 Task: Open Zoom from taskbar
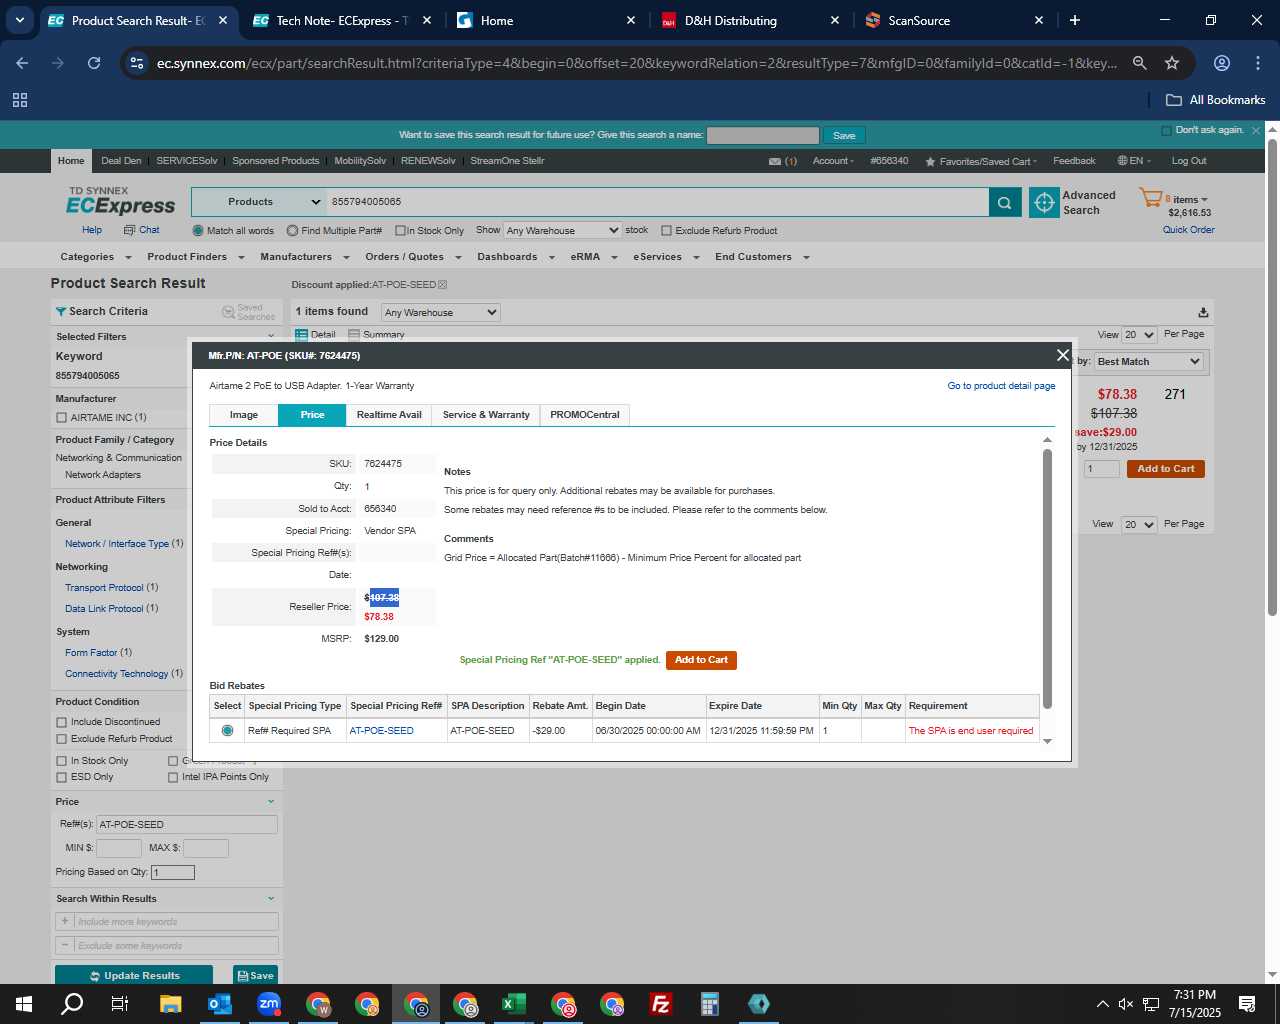pos(268,1004)
